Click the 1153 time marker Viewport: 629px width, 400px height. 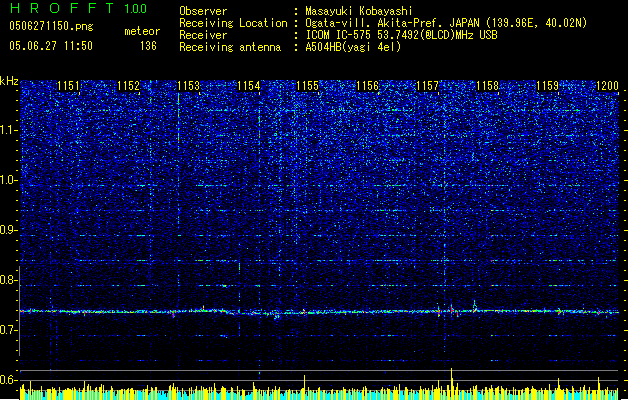[x=188, y=85]
